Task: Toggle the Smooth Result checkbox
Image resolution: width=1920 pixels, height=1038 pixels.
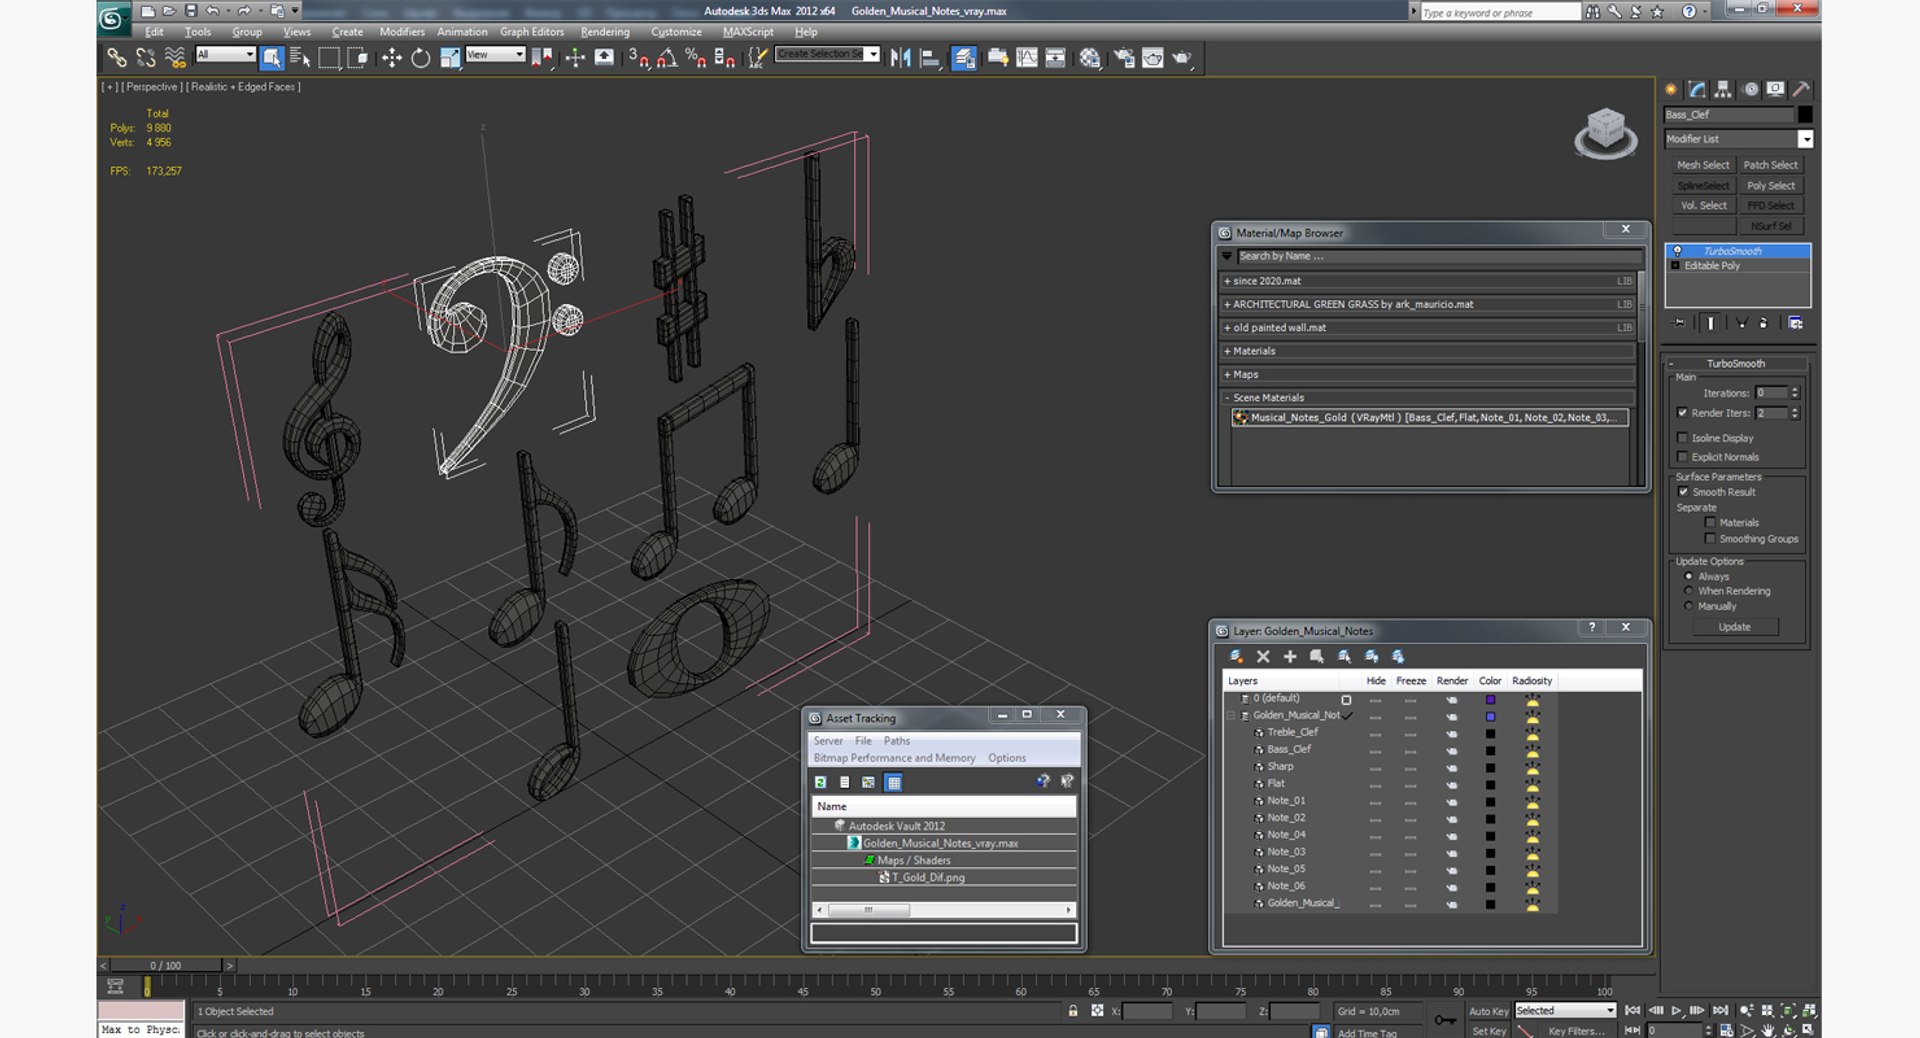Action: click(x=1683, y=492)
